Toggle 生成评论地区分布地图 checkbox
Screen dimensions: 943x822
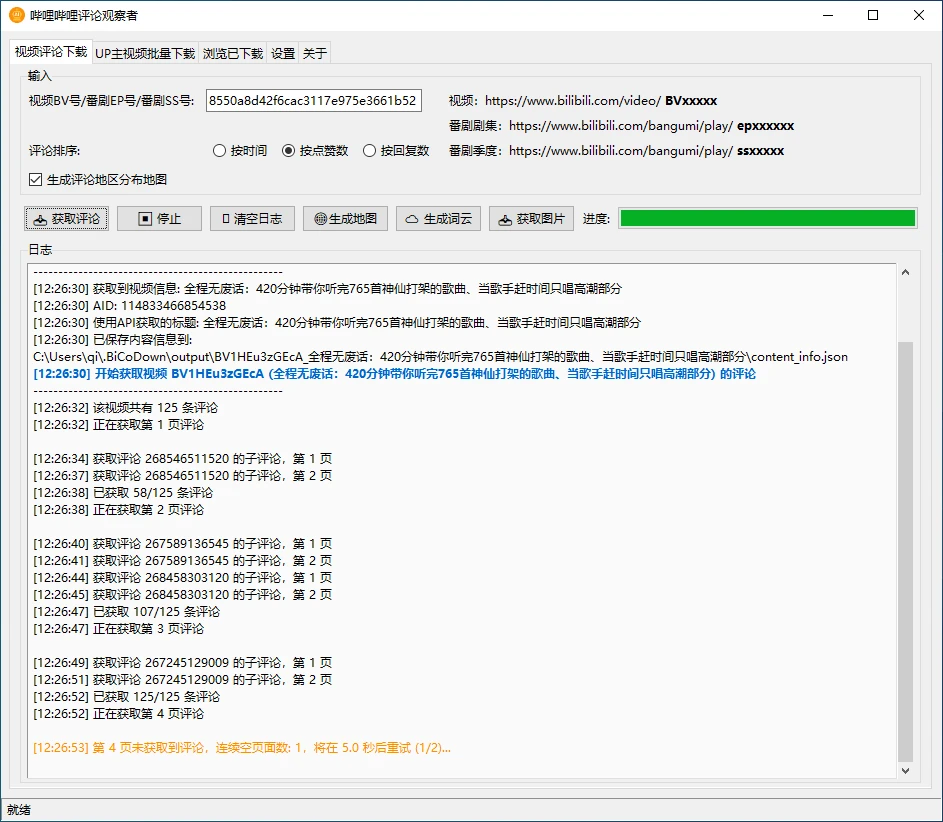click(37, 180)
